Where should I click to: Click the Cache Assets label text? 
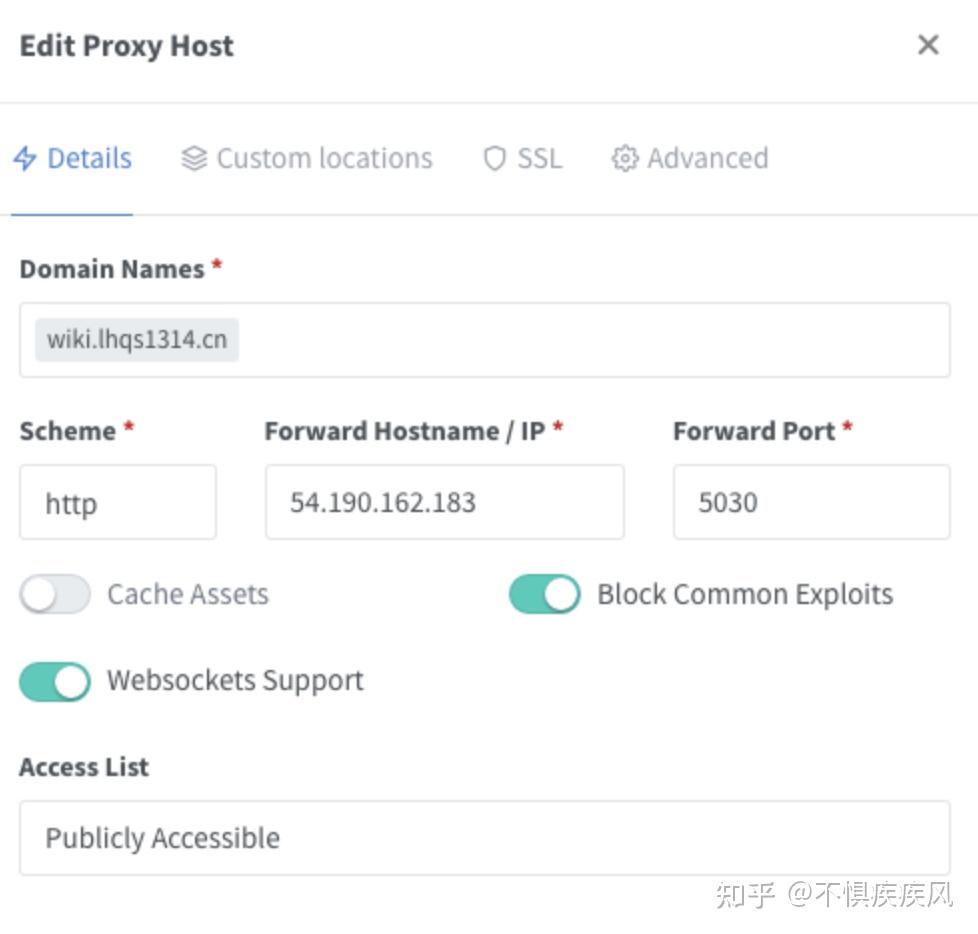[188, 594]
